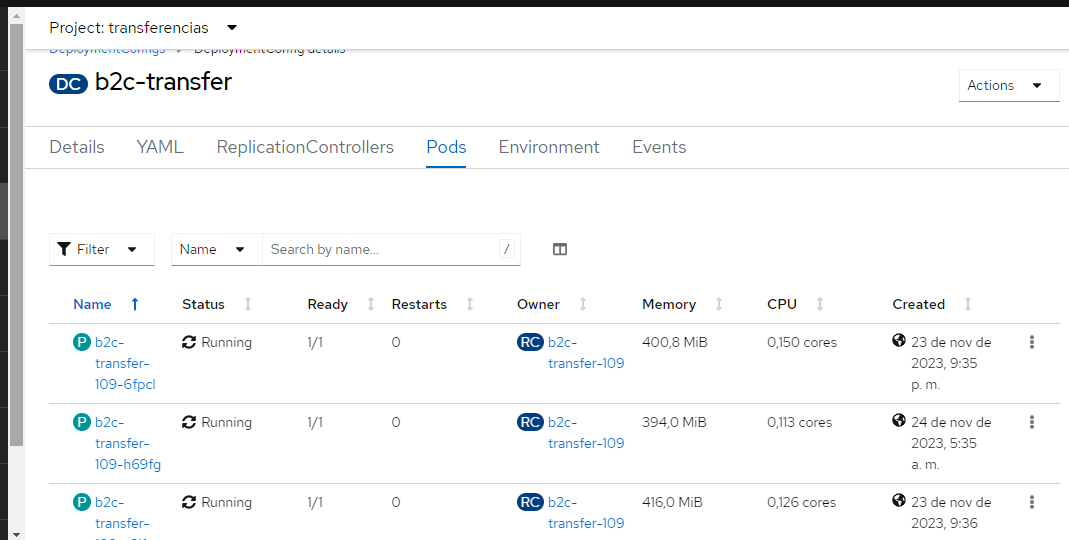Viewport: 1069px width, 540px height.
Task: Click the 416,0 MiB memory value
Action: [672, 502]
